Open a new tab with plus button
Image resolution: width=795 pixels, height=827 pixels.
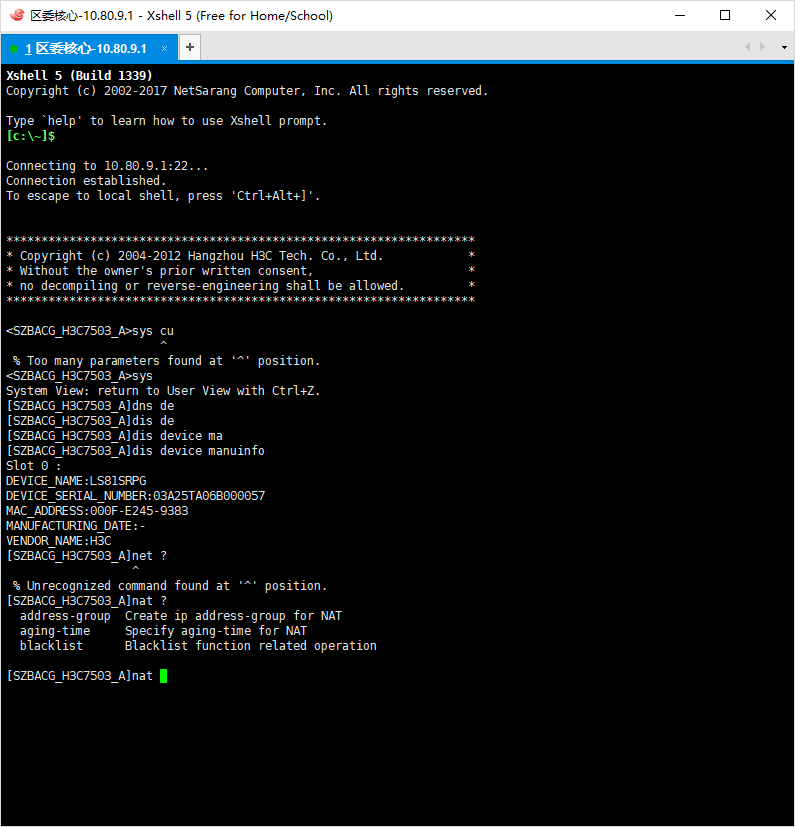click(190, 47)
